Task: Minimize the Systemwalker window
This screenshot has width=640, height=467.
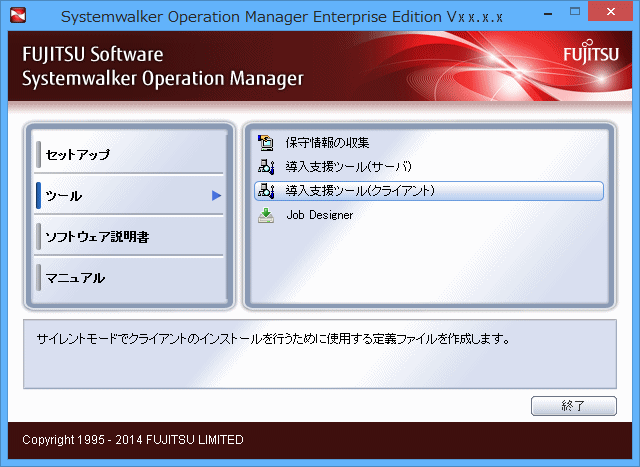Action: pyautogui.click(x=548, y=13)
